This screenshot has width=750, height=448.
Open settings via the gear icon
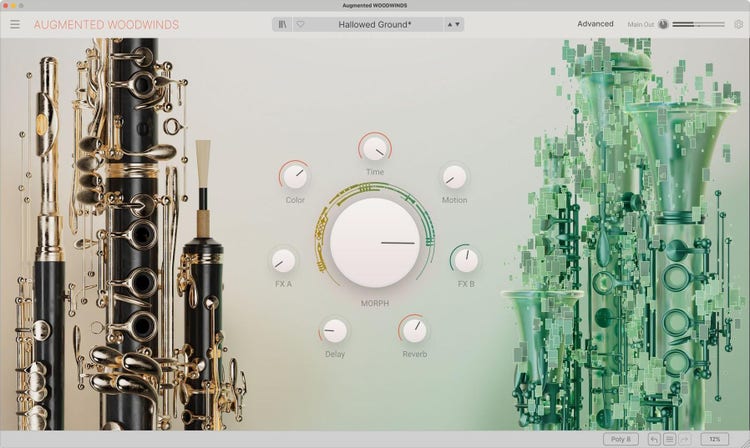click(x=739, y=24)
